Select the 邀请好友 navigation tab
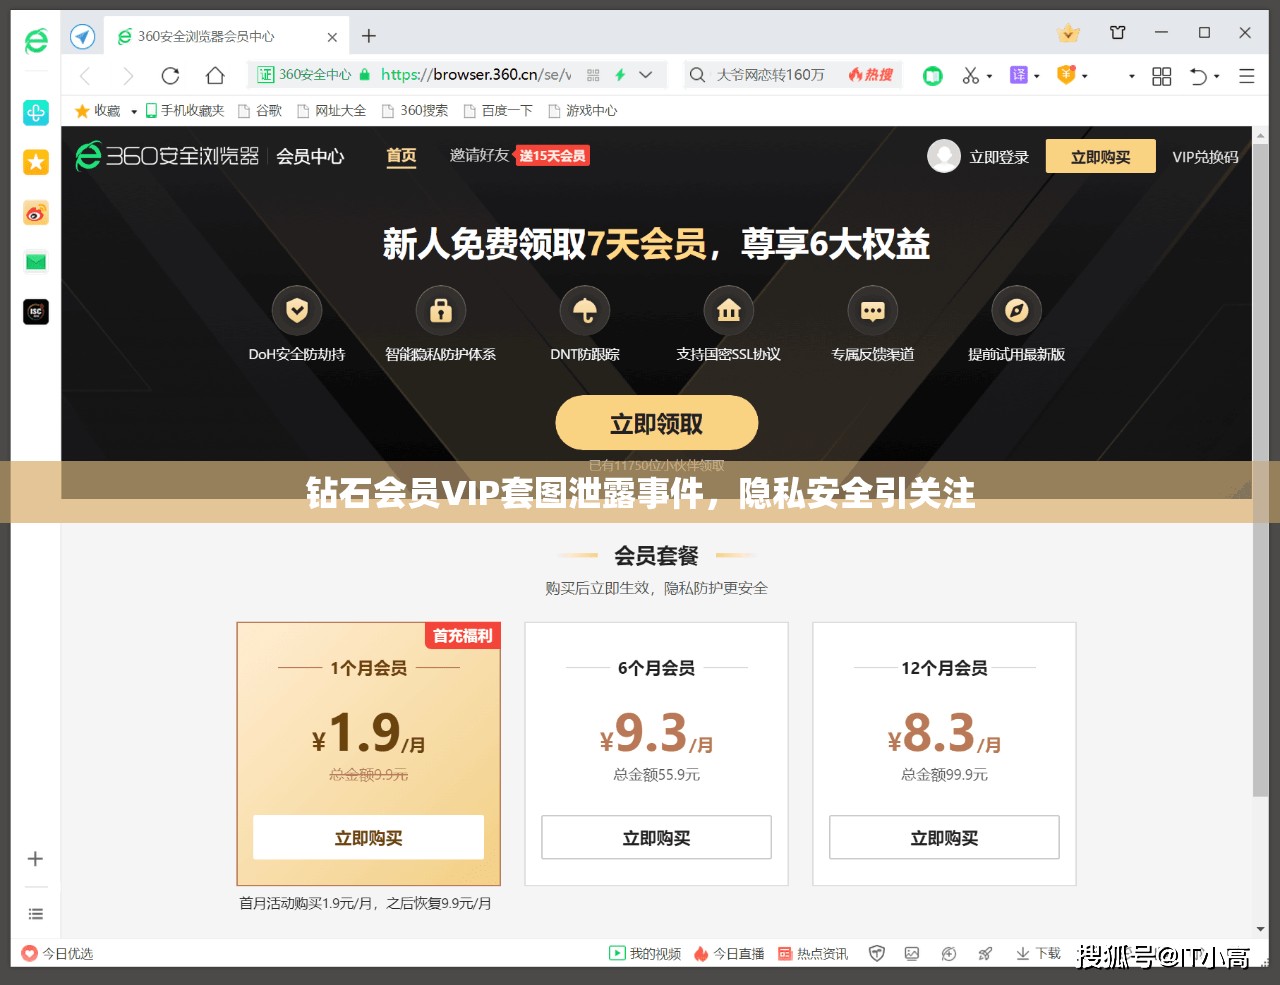 coord(480,155)
